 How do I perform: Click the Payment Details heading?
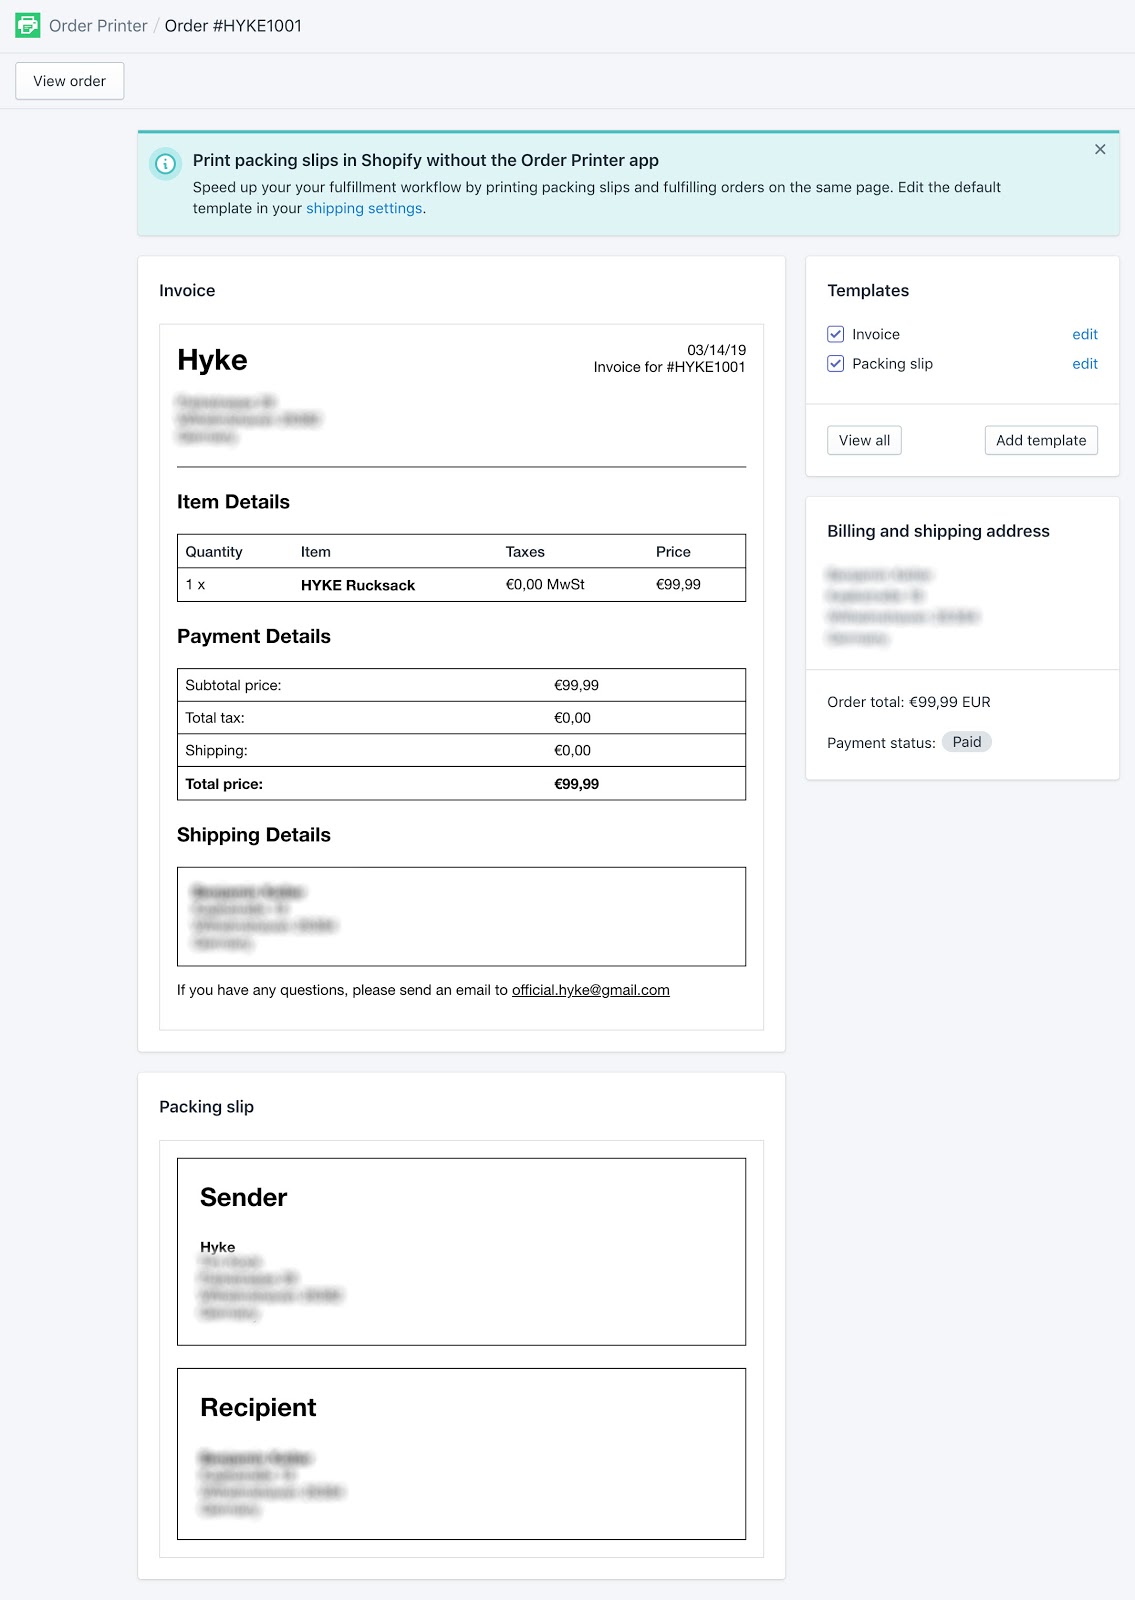(254, 636)
